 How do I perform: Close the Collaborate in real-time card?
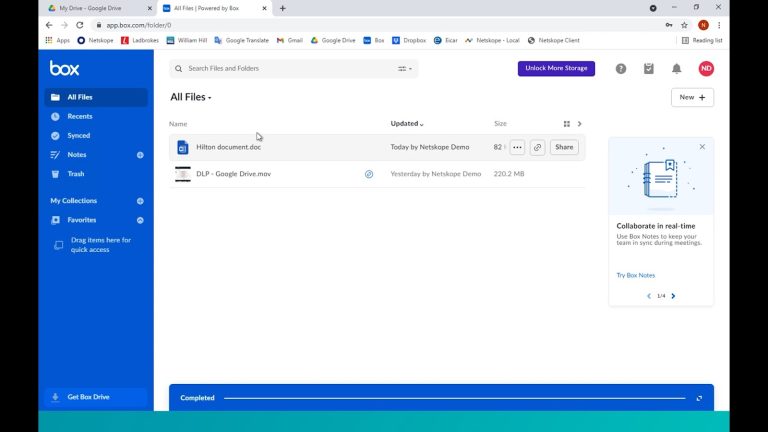[702, 147]
